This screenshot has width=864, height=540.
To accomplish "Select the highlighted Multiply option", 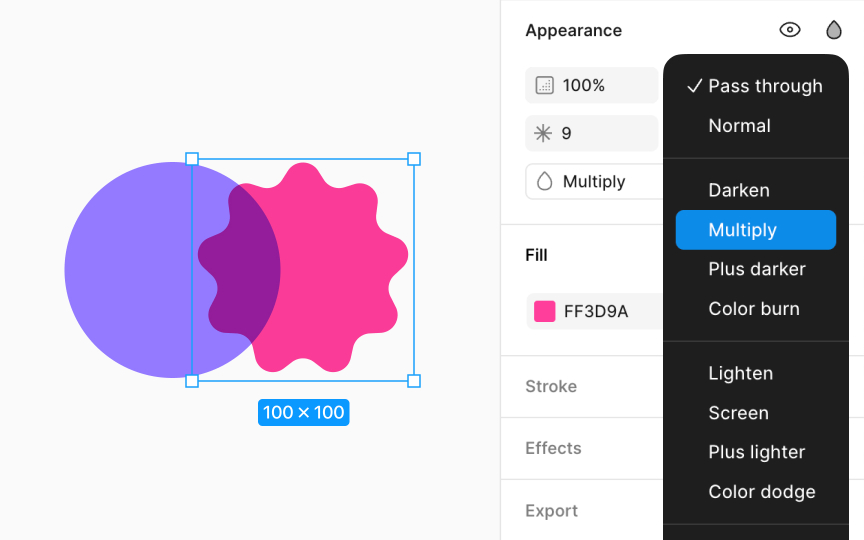I will [755, 230].
